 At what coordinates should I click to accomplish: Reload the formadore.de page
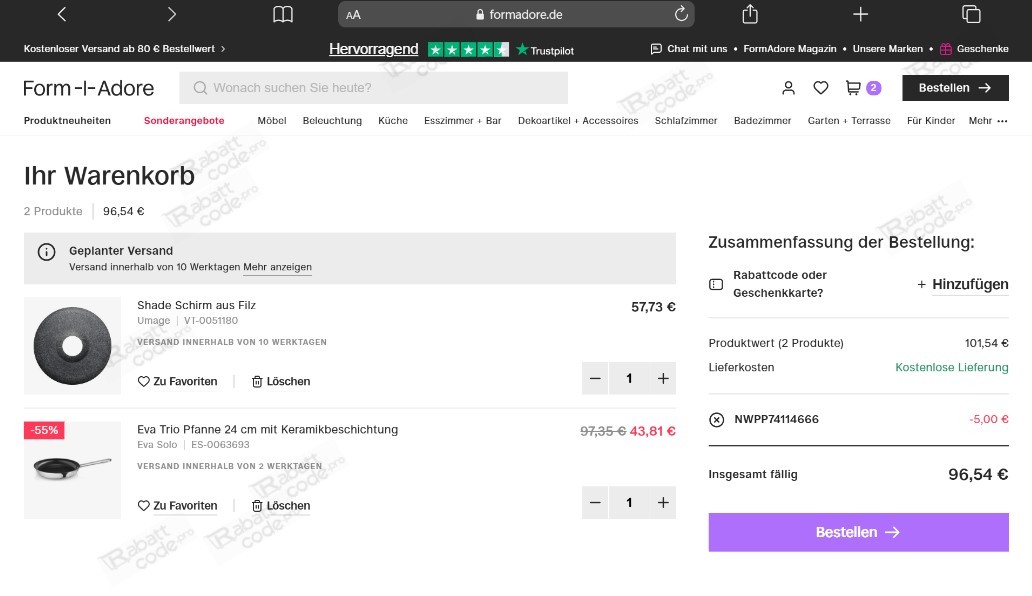[x=681, y=14]
